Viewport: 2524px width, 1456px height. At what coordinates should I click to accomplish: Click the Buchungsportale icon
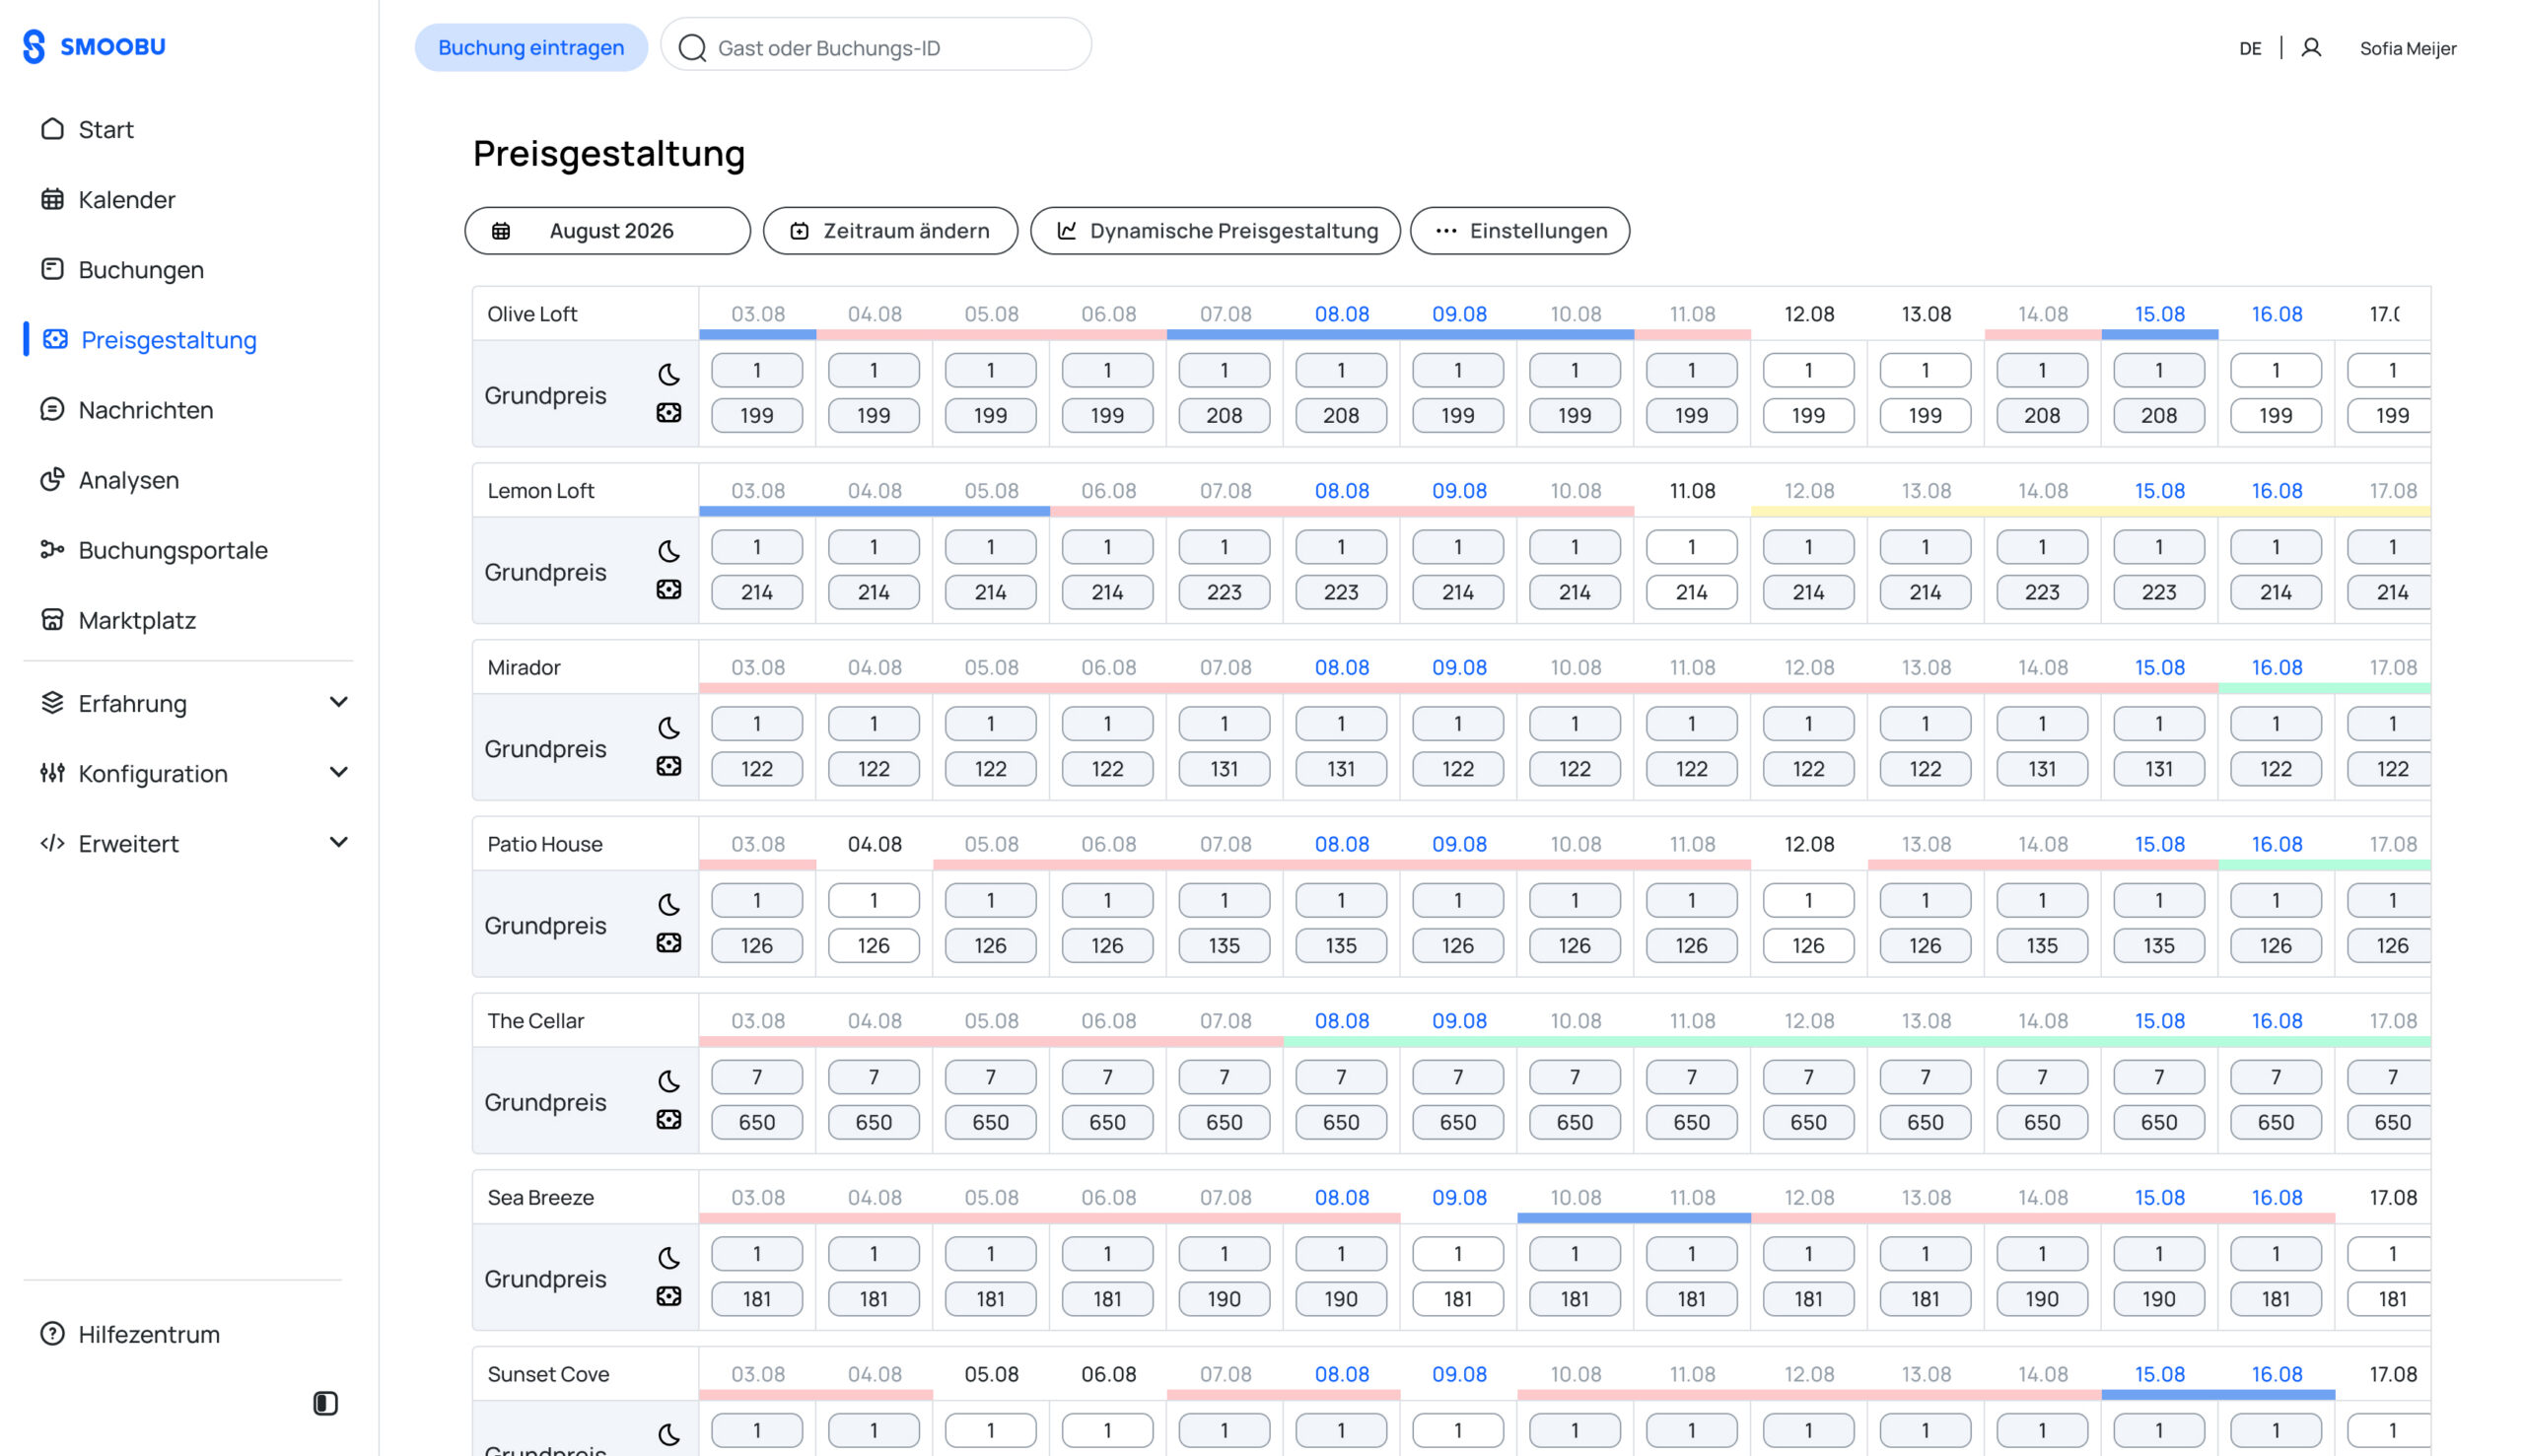click(52, 549)
